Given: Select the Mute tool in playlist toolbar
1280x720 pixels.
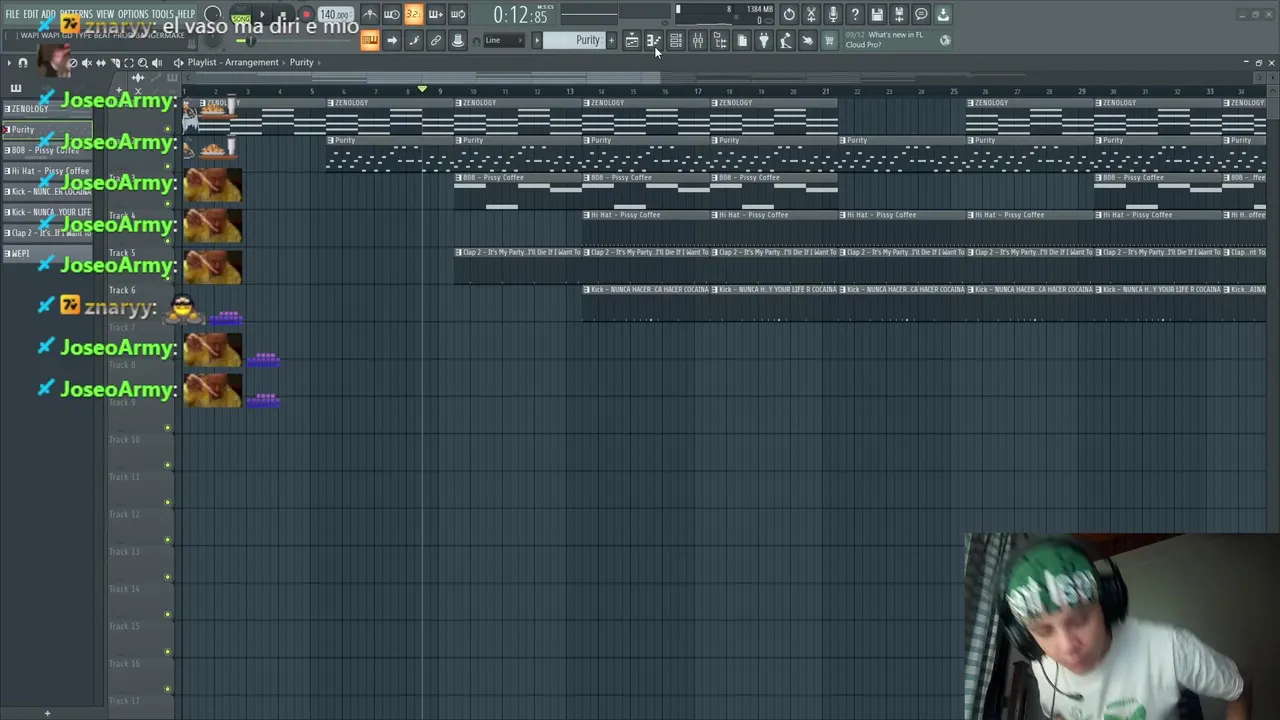Looking at the screenshot, I should (x=87, y=62).
